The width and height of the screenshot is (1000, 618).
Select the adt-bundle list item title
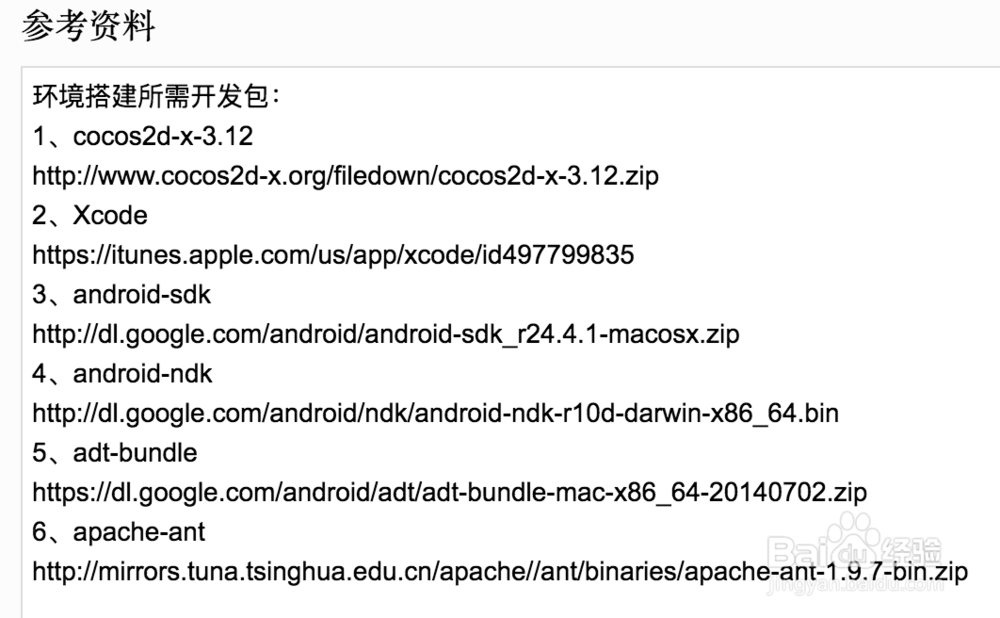pos(135,452)
